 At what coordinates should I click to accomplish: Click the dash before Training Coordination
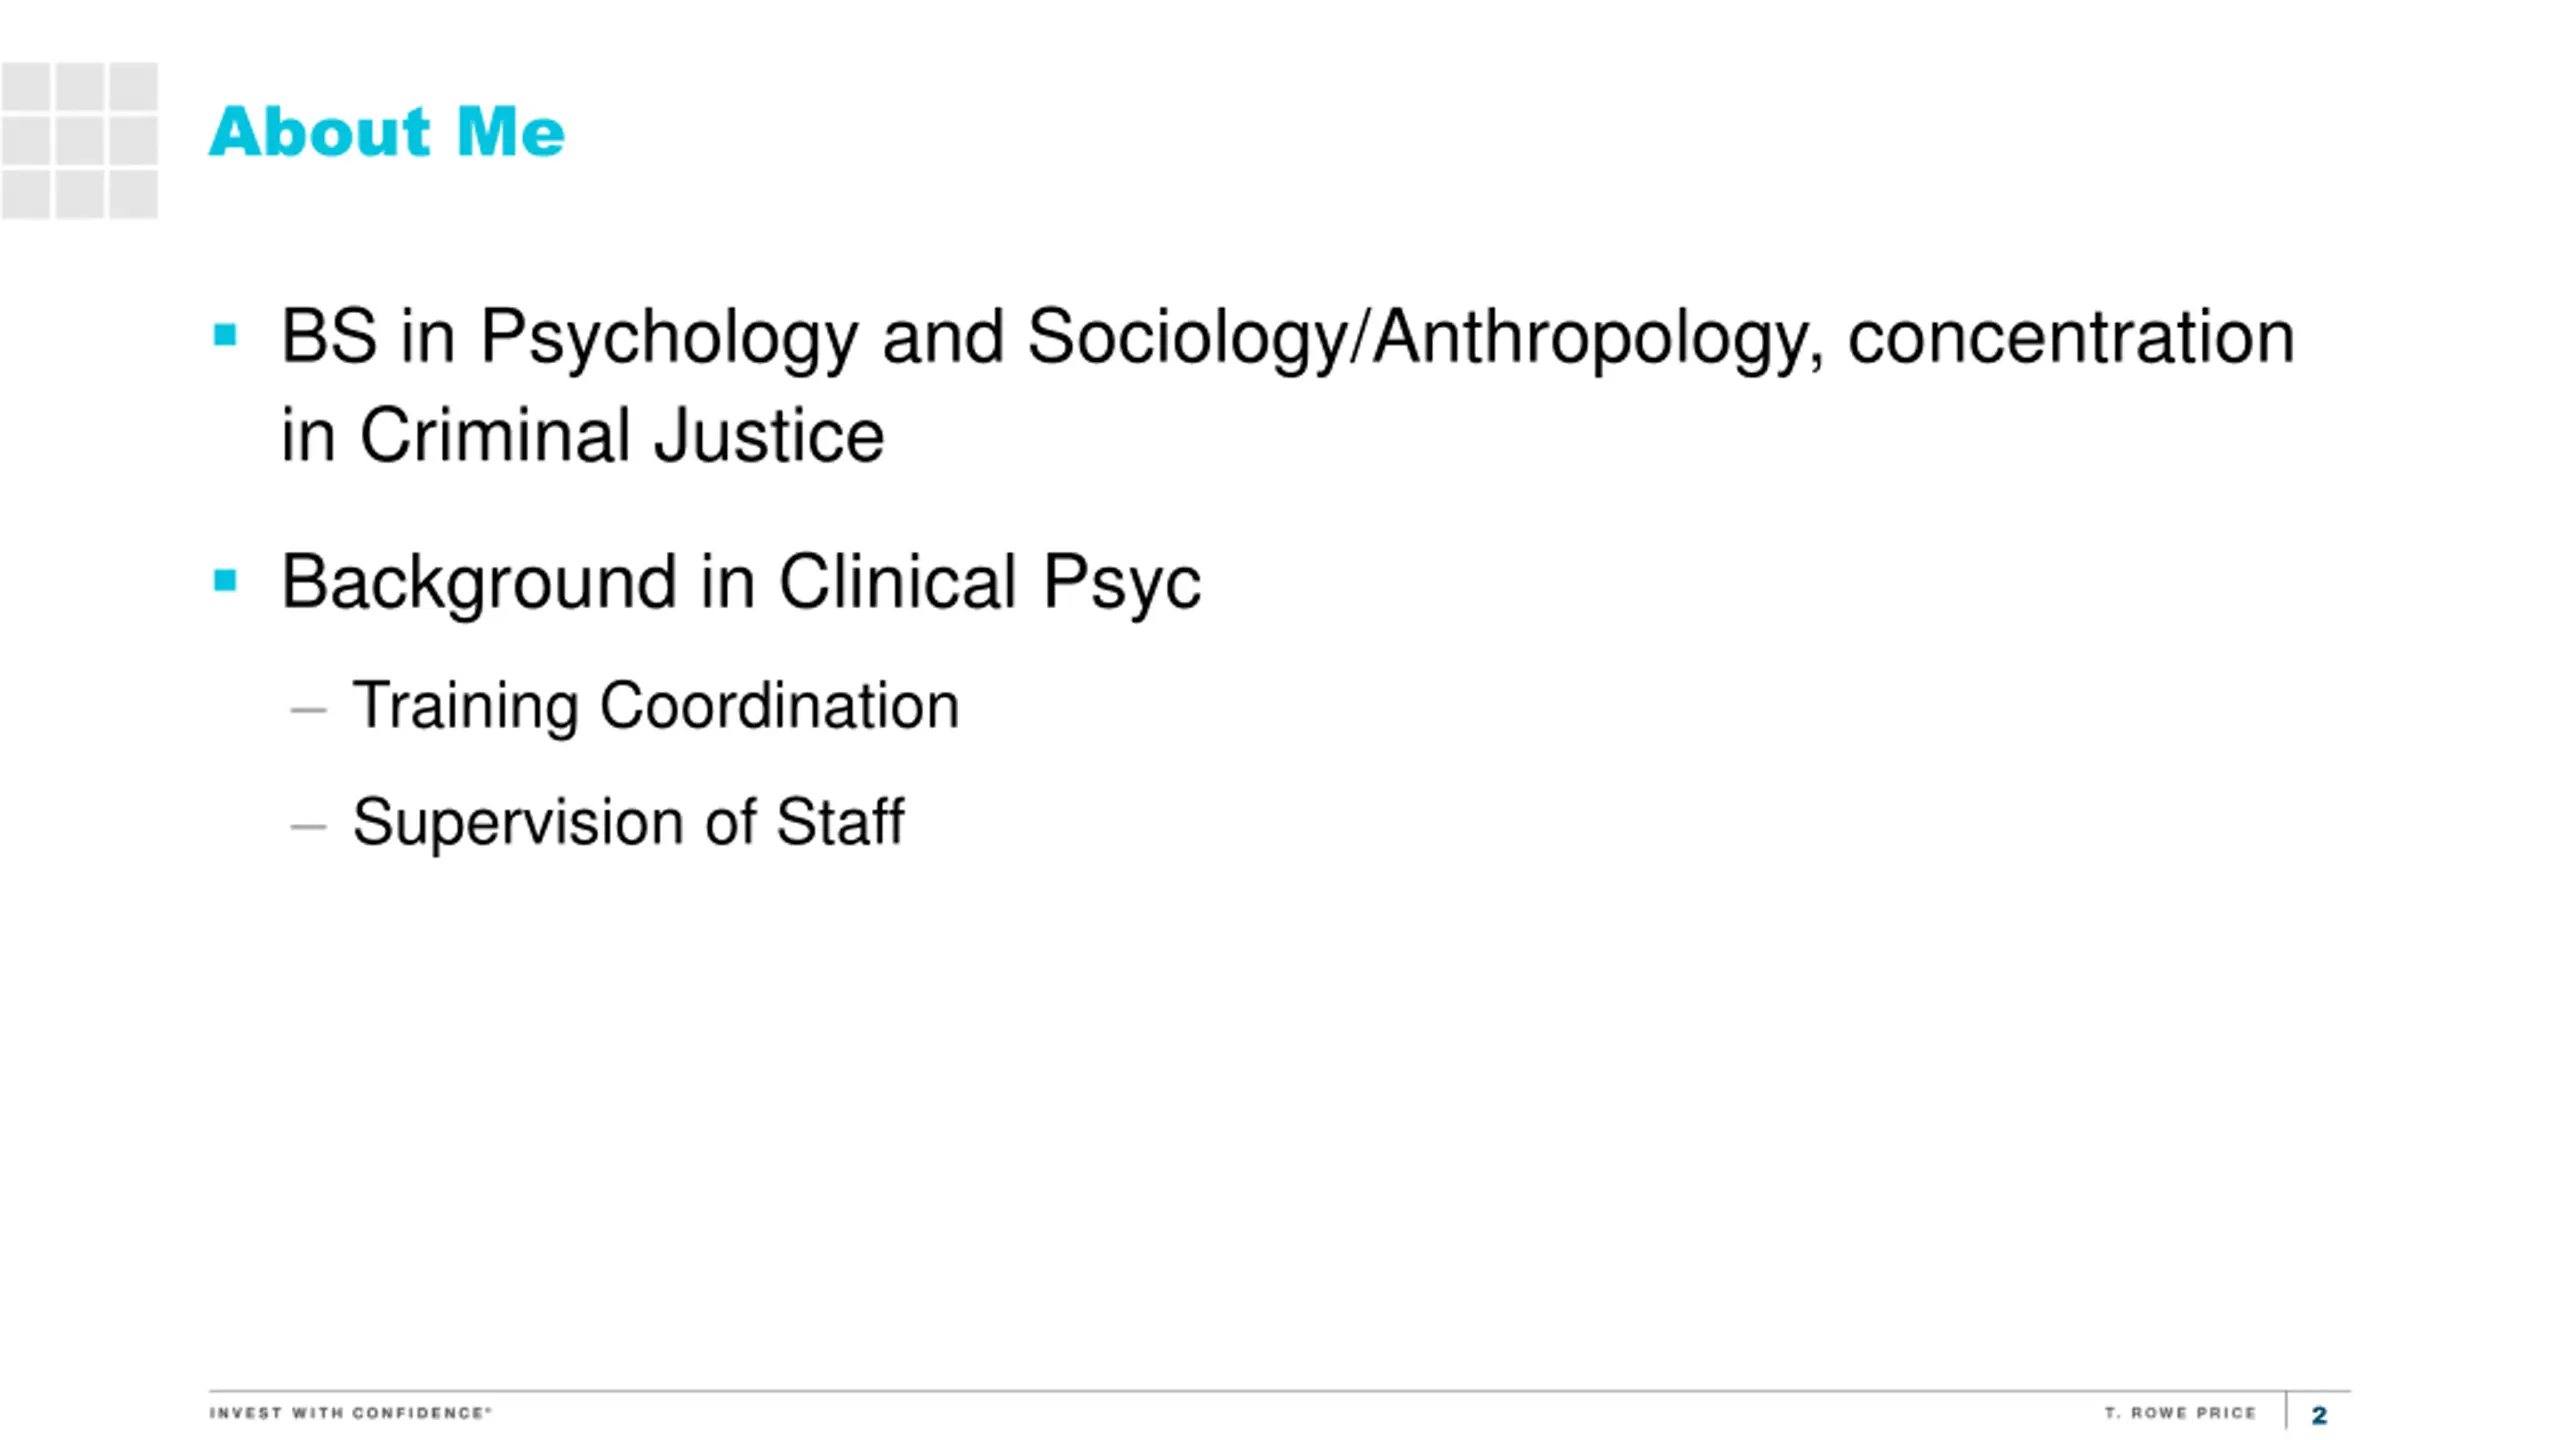(x=308, y=710)
